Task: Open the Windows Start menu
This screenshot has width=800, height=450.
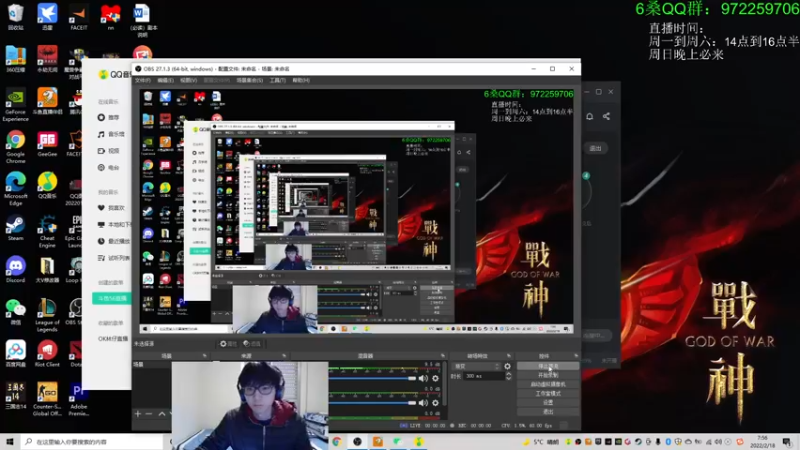Action: (10, 441)
